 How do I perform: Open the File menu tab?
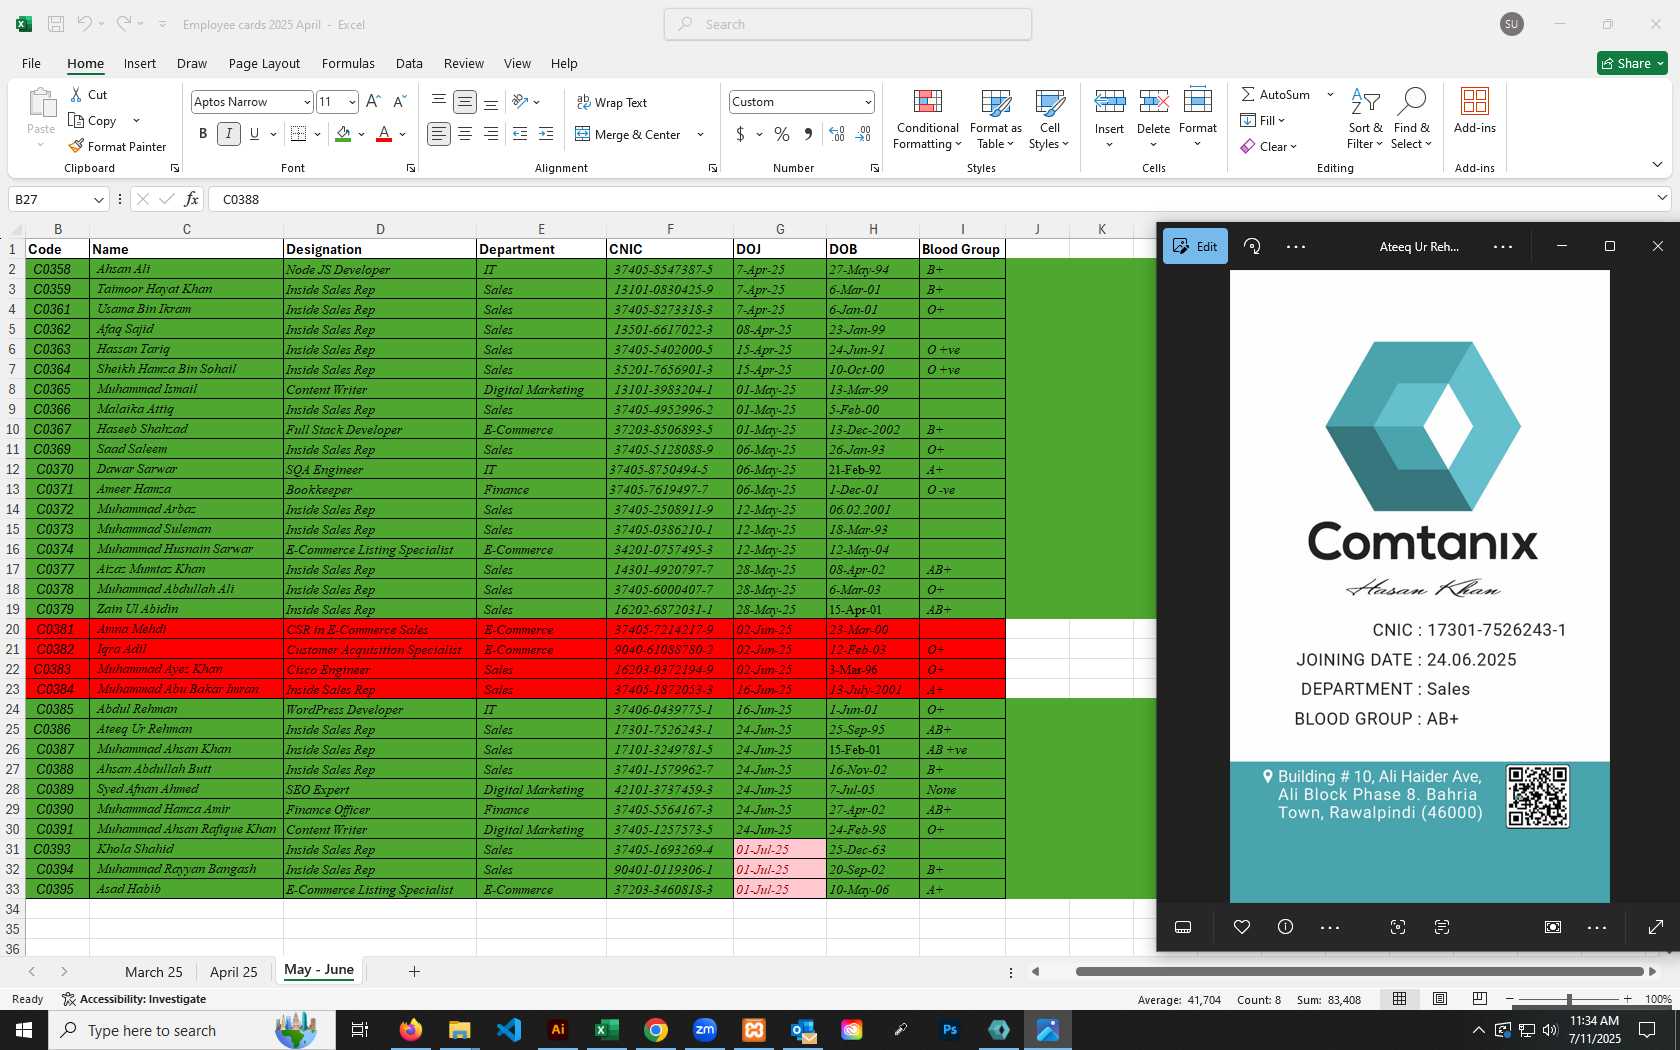pyautogui.click(x=31, y=63)
